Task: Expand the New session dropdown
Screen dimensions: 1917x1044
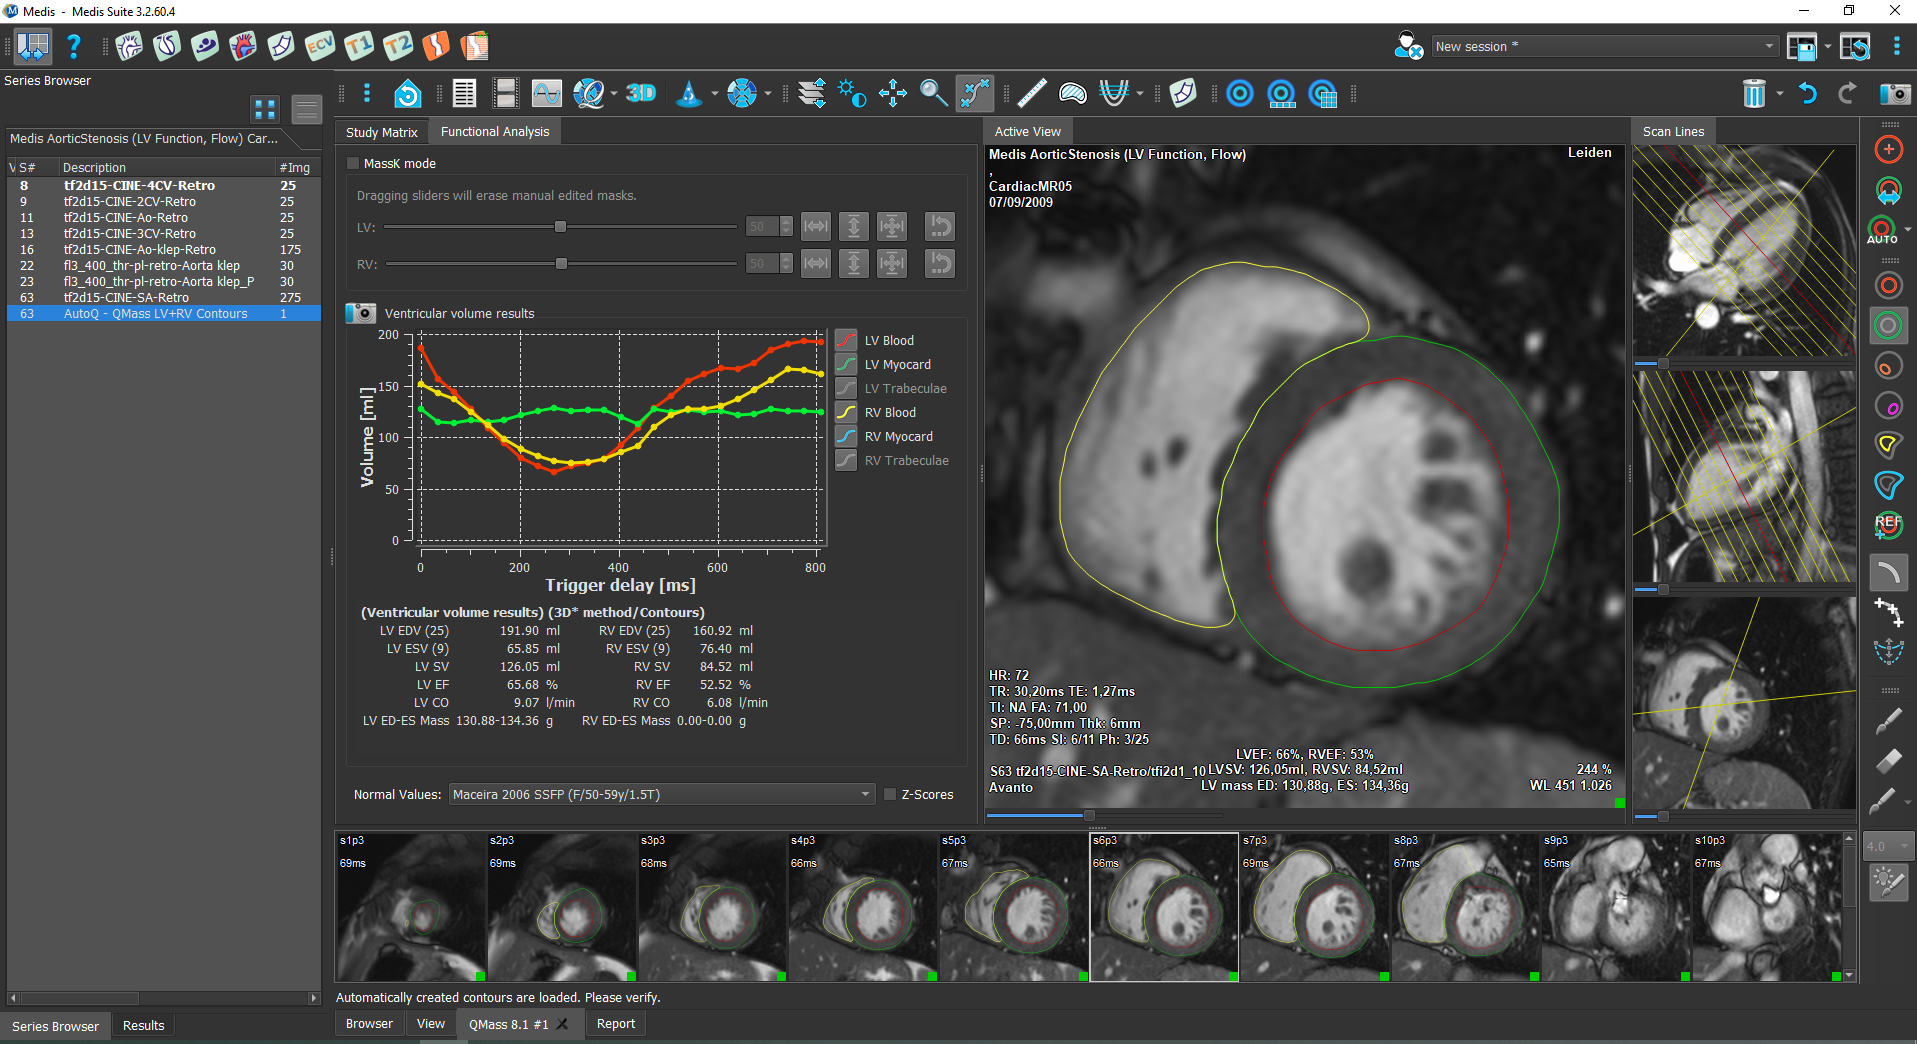Action: point(1768,47)
